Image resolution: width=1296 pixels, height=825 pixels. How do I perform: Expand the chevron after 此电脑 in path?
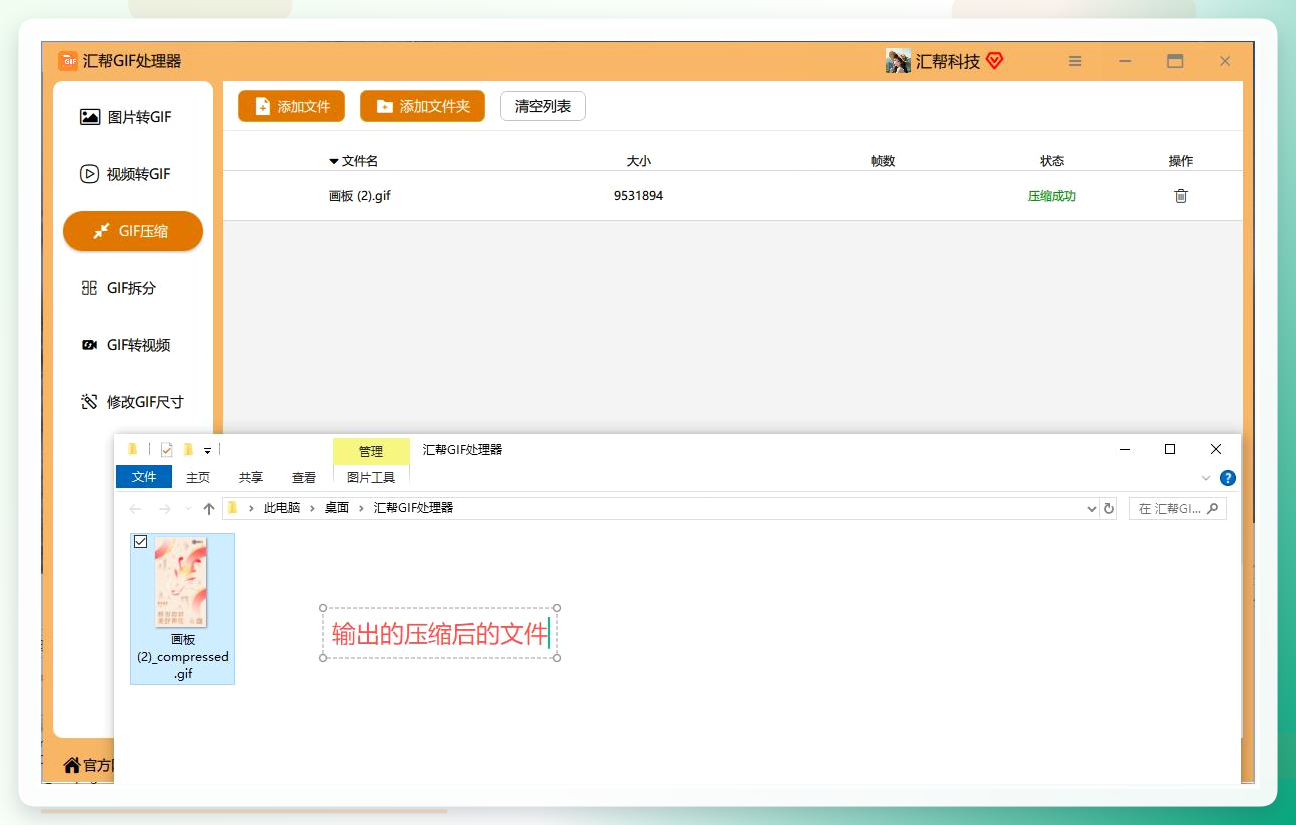pos(312,508)
